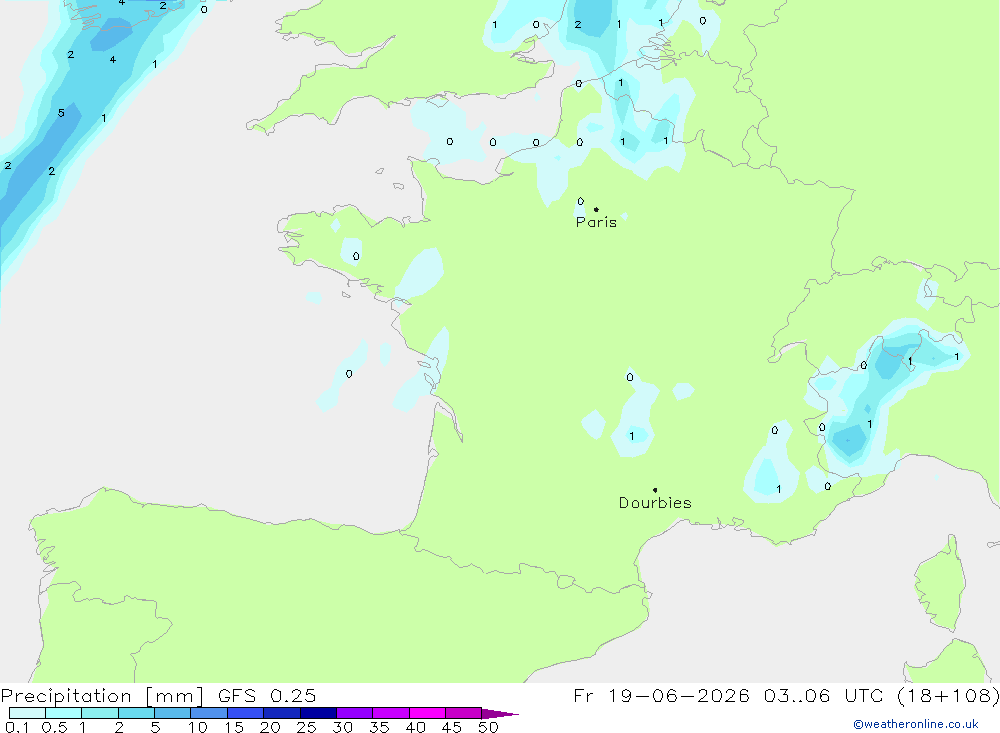Click the '0.1' legend scale label
This screenshot has height=733, width=1000.
(17, 727)
